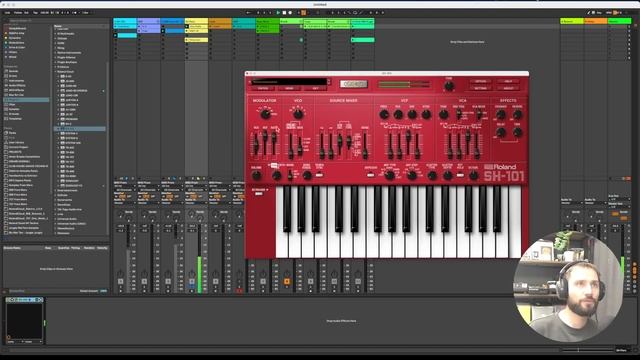Click the delay Time knob in Effects

pos(517,133)
